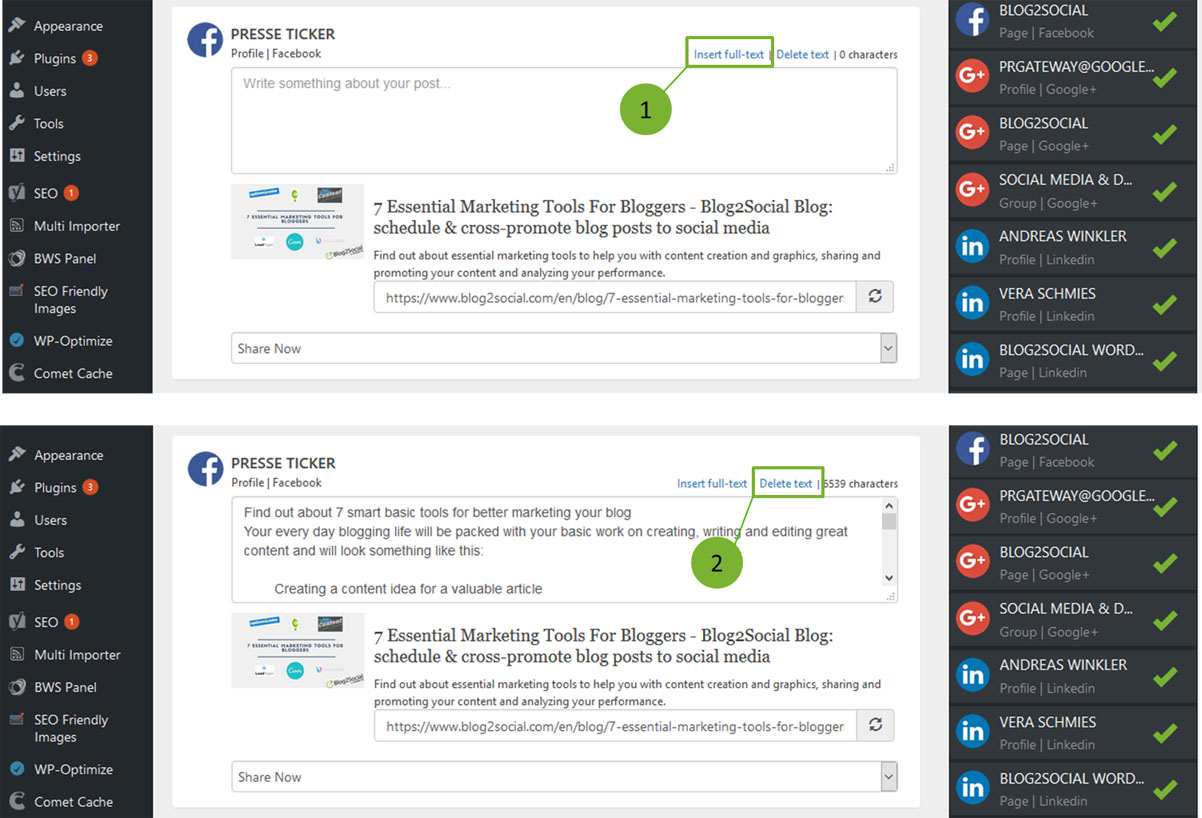This screenshot has height=818, width=1202.
Task: Click VERA SCHMIES LinkedIn icon in lower list
Action: tap(972, 732)
